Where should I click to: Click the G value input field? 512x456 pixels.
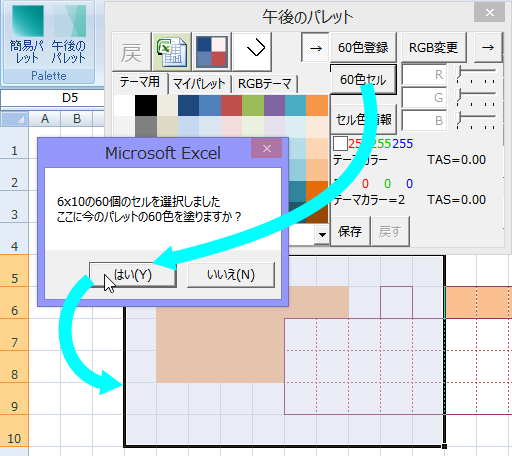pos(424,98)
